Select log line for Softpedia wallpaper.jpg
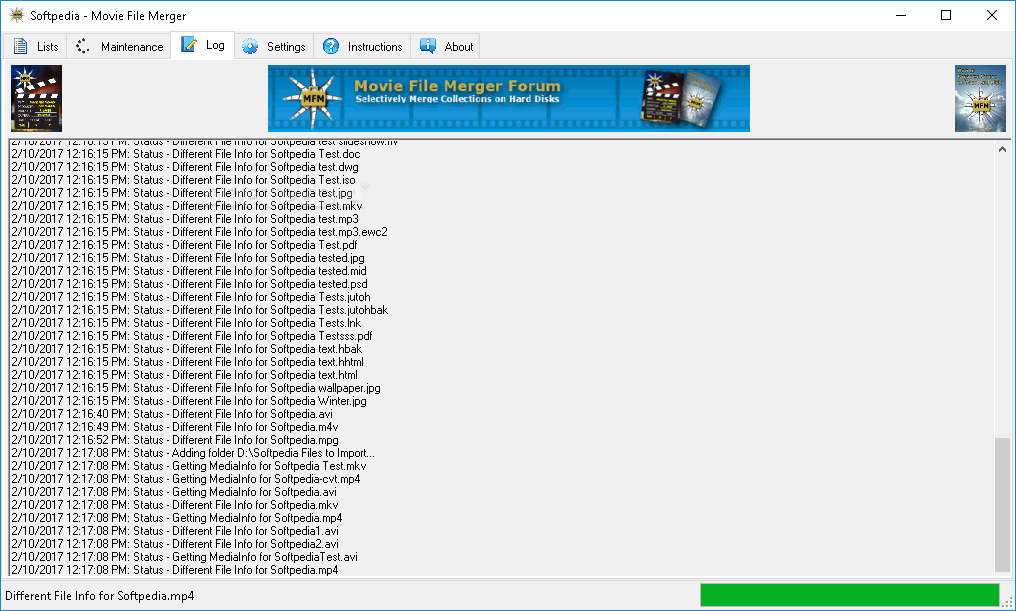 click(x=196, y=387)
